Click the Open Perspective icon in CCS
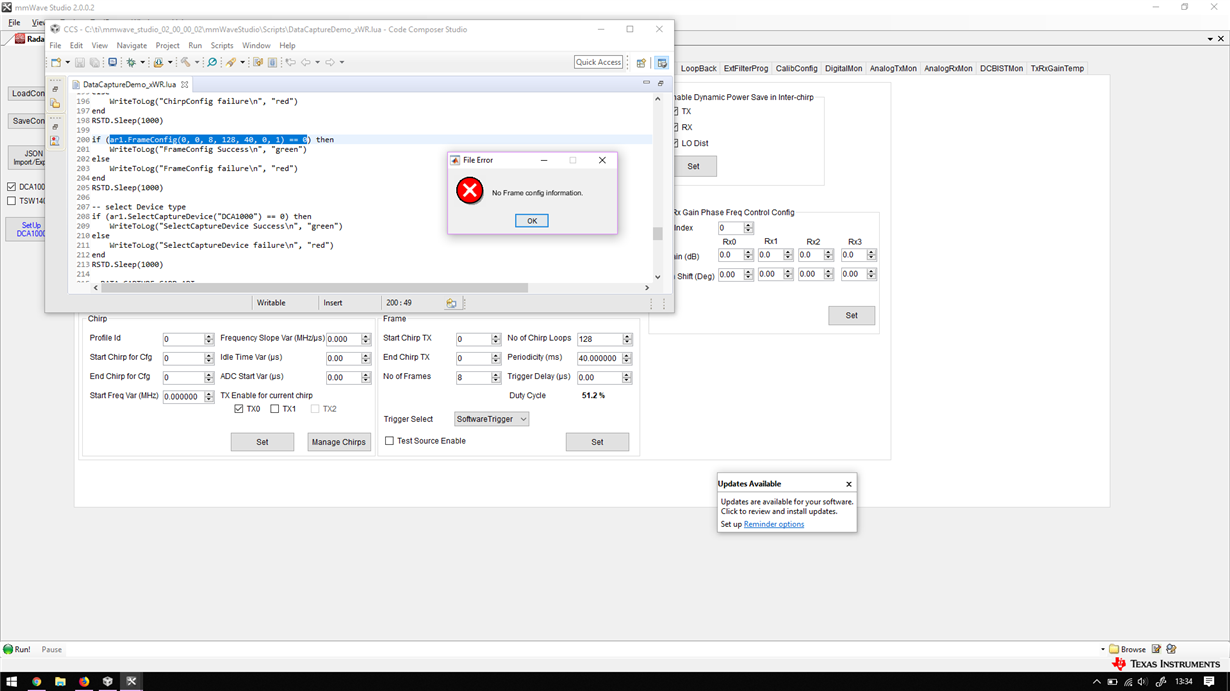This screenshot has width=1230, height=691. (x=642, y=62)
